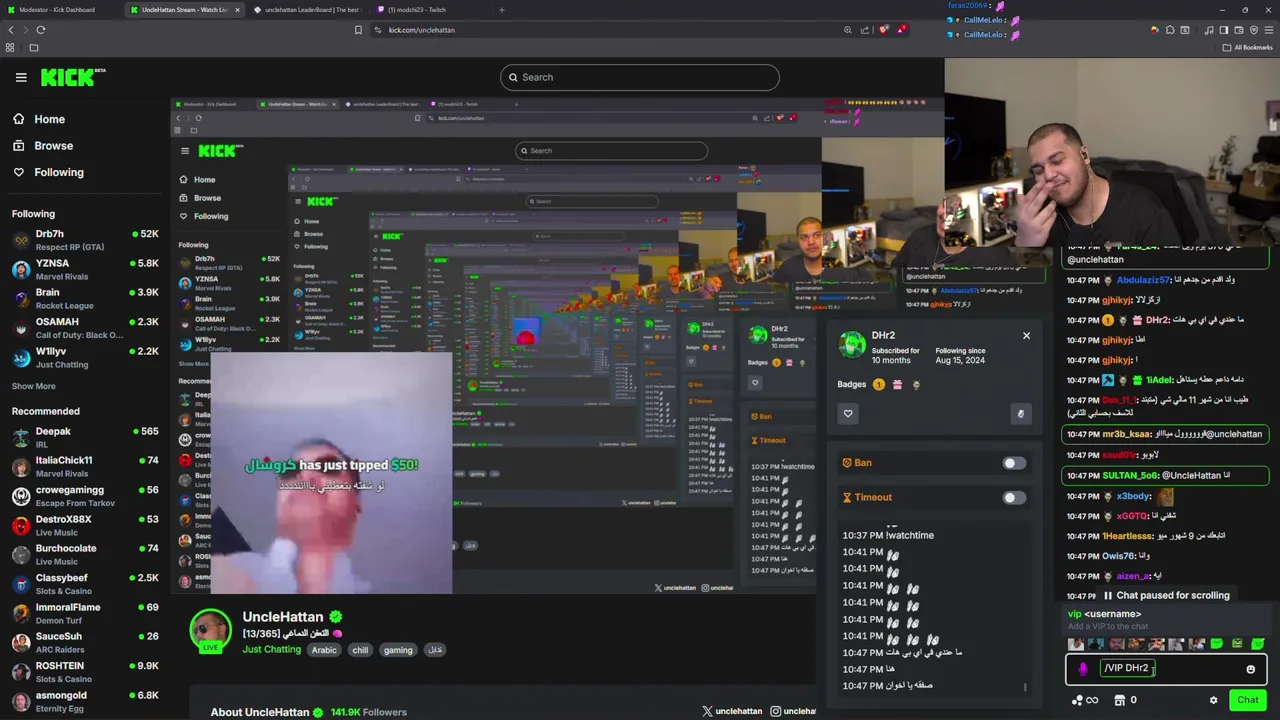Open Brave Rewards triangle icon
Image resolution: width=1280 pixels, height=720 pixels.
902,30
